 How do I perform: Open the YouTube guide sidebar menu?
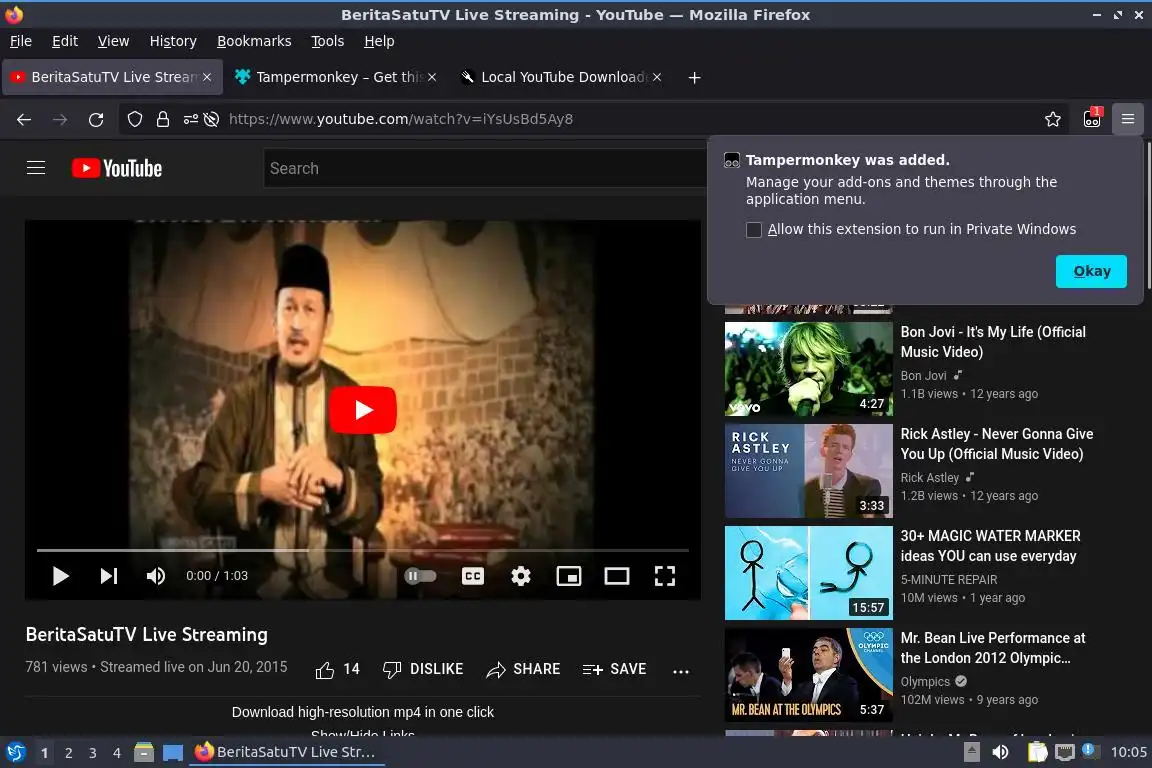tap(36, 168)
